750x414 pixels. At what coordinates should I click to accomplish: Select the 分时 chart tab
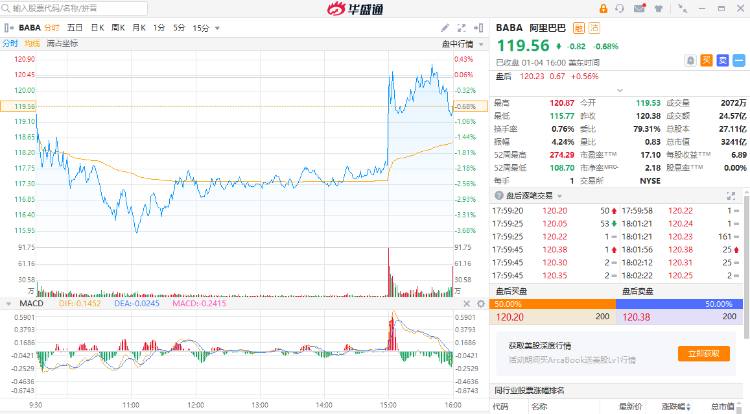[52, 28]
